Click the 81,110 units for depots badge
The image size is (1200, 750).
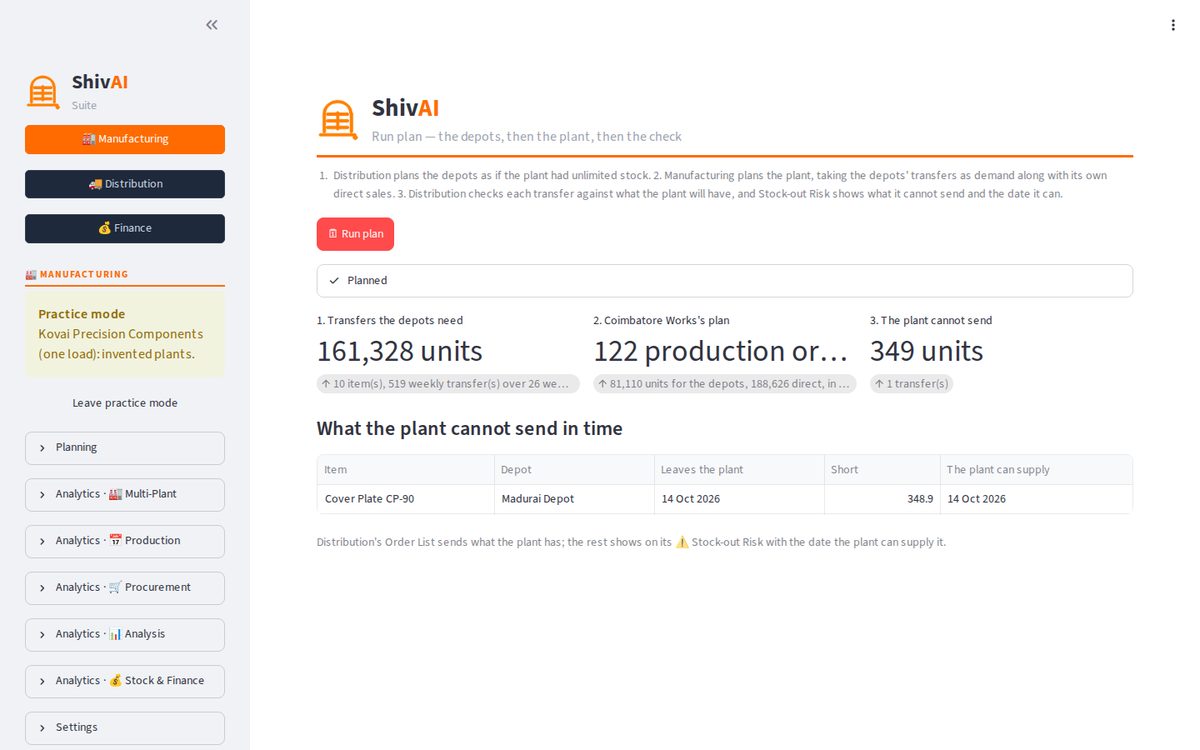pyautogui.click(x=725, y=384)
